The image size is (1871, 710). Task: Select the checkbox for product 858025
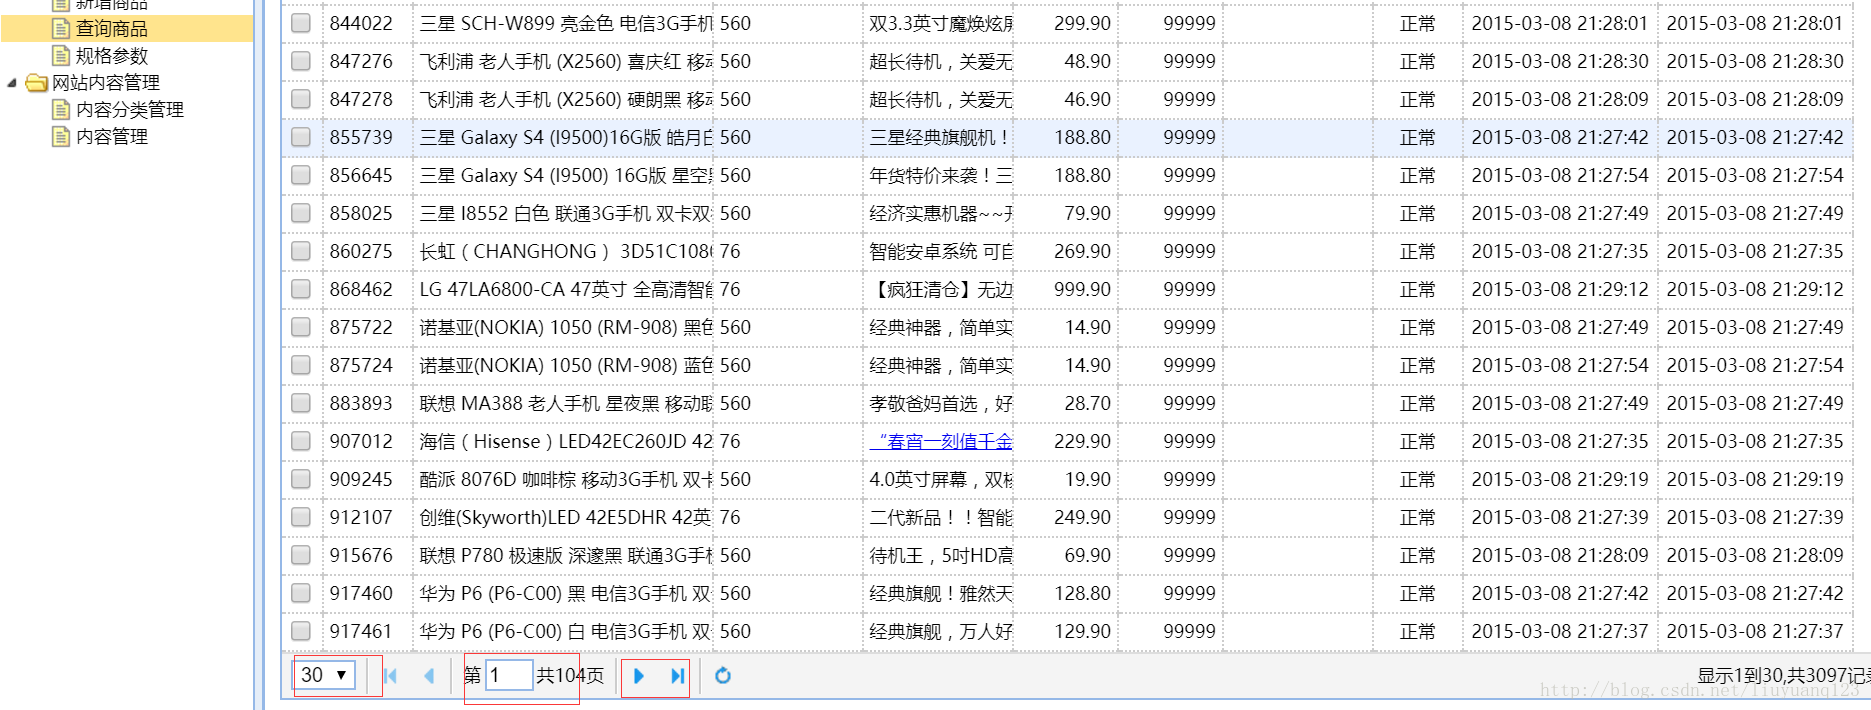301,213
